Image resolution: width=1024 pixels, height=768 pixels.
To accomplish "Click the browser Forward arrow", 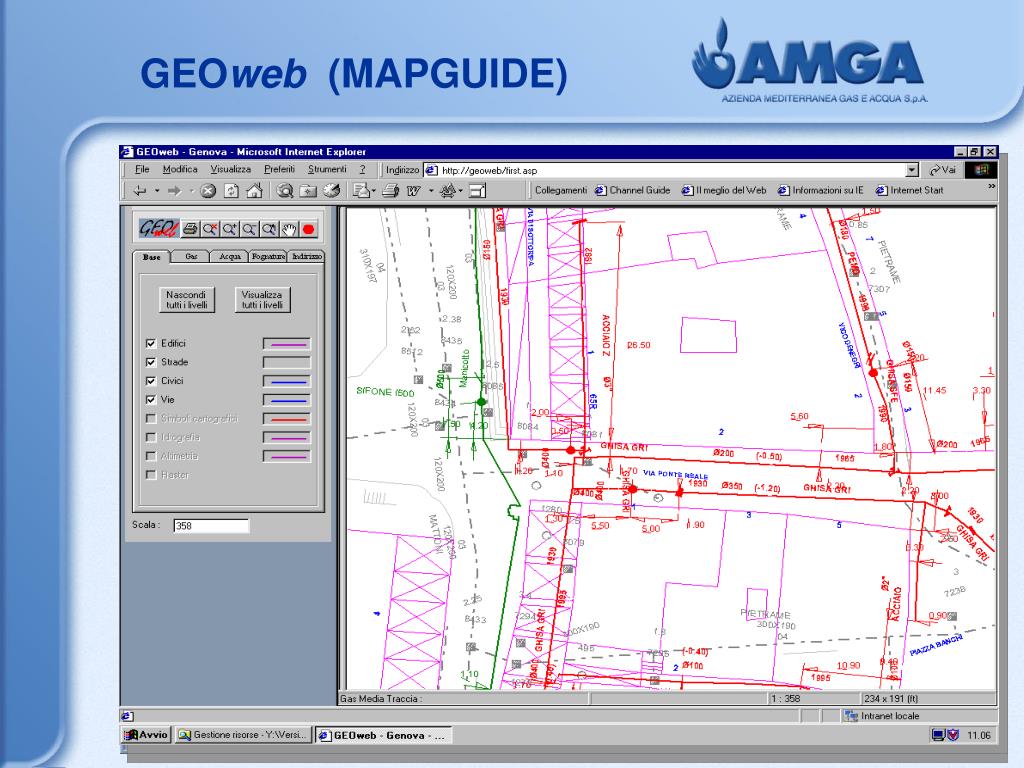I will [x=174, y=191].
